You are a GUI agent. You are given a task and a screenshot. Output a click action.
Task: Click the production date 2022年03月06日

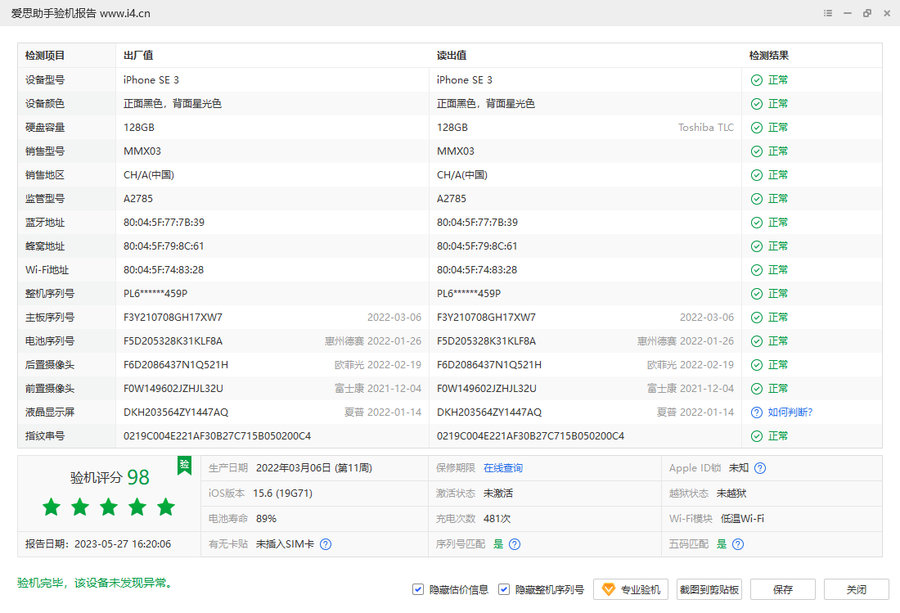coord(314,468)
